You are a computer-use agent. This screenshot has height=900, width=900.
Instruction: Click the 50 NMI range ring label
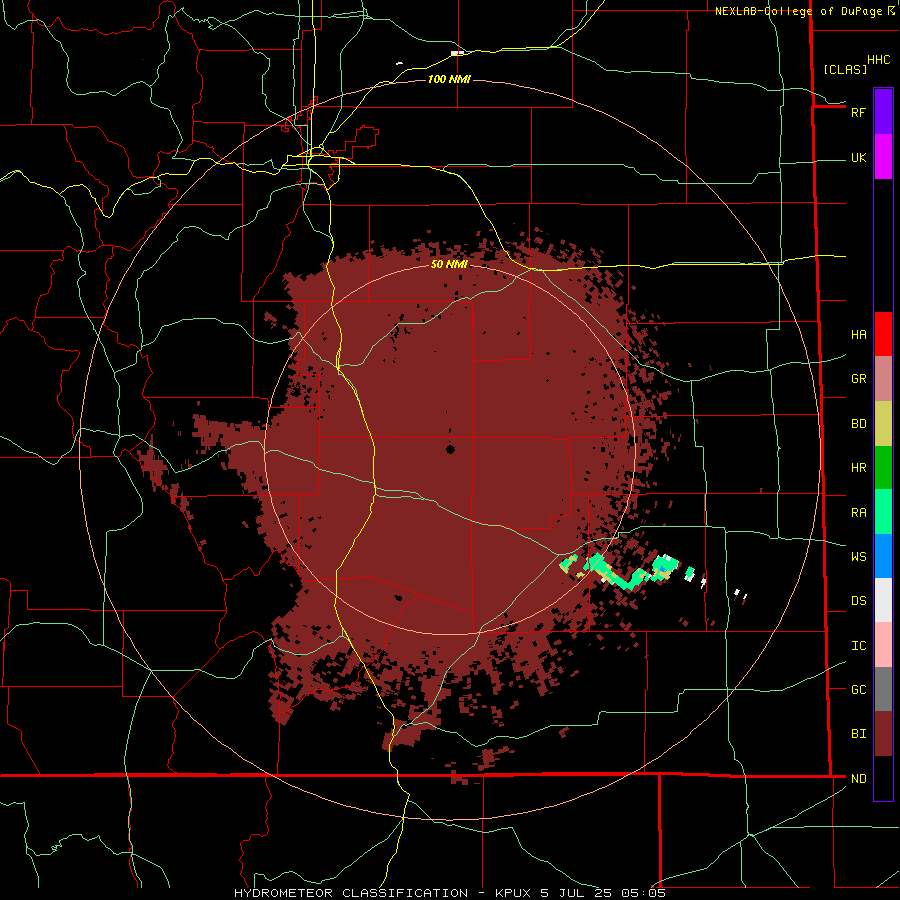[x=449, y=264]
